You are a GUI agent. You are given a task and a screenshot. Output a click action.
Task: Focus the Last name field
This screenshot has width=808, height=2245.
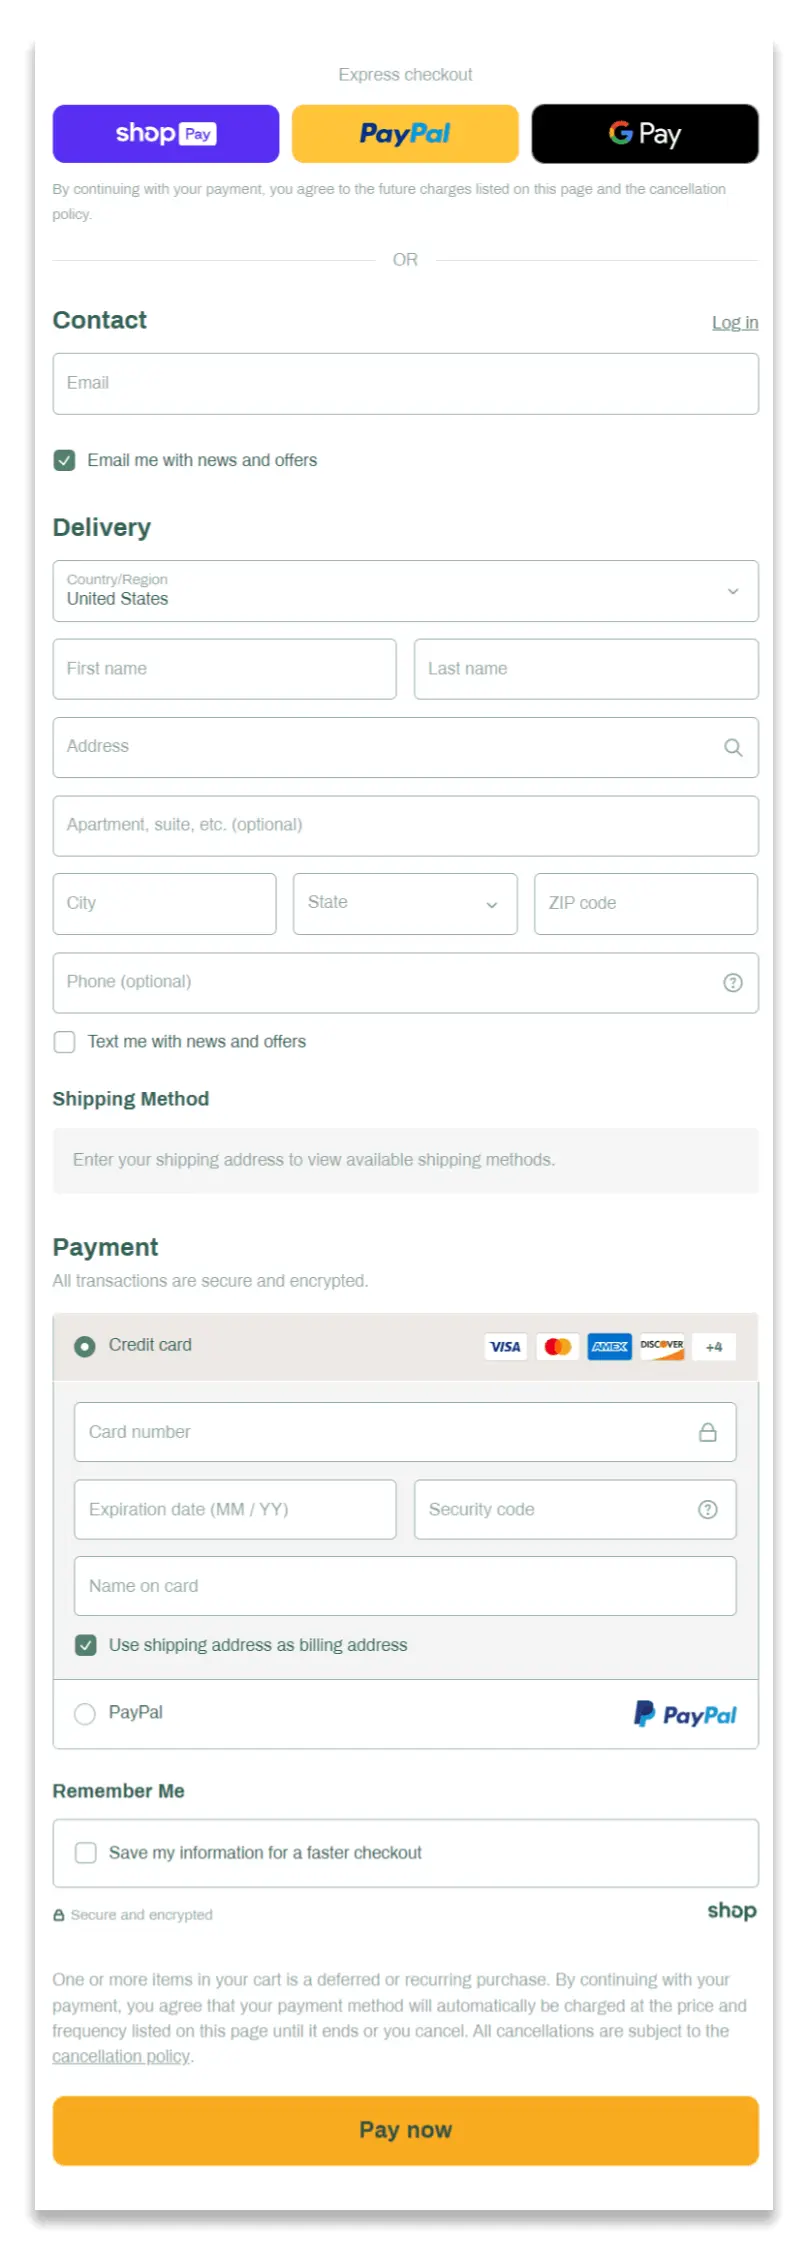(586, 669)
